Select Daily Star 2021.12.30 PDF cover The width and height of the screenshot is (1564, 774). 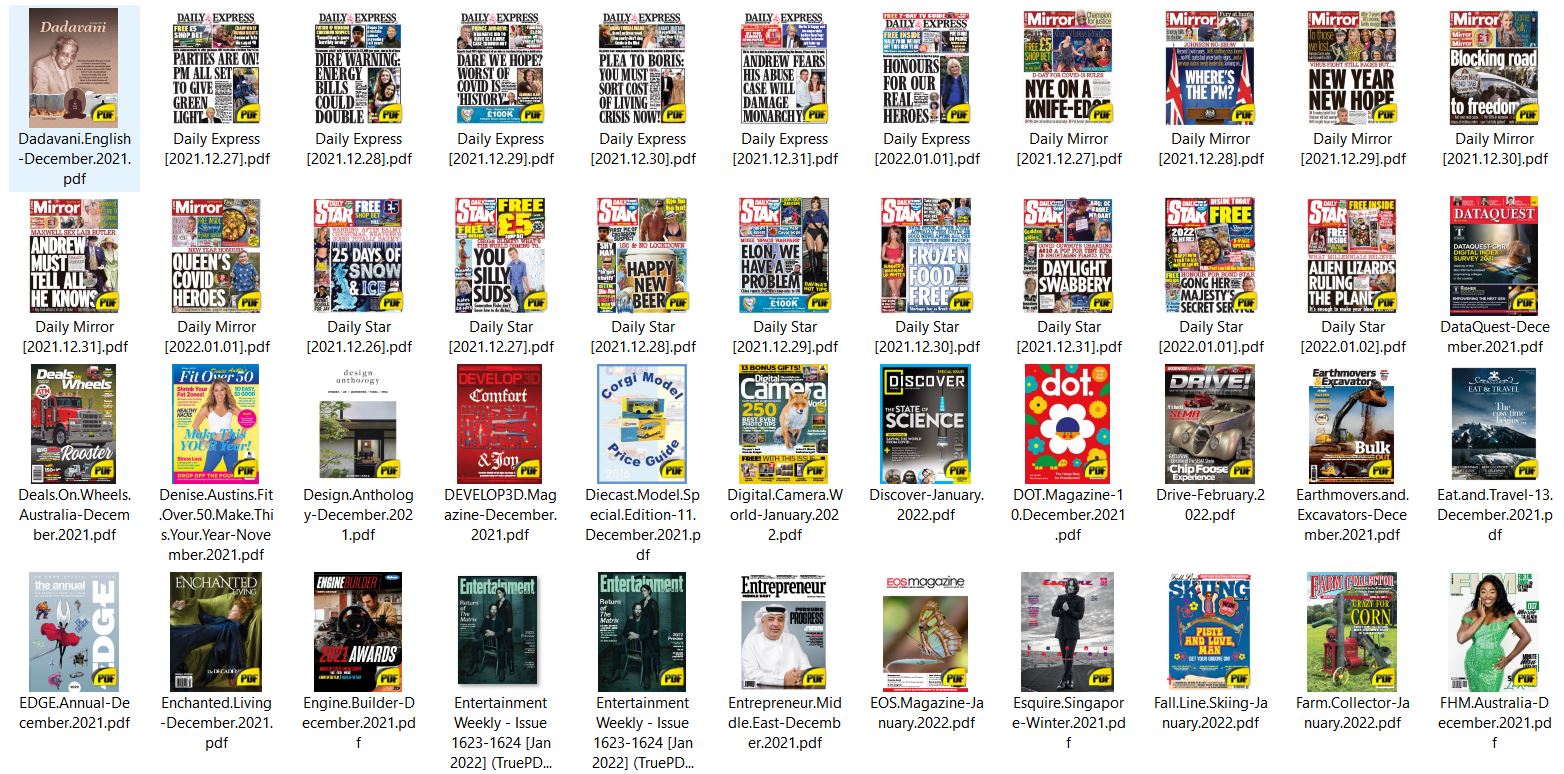click(x=926, y=255)
